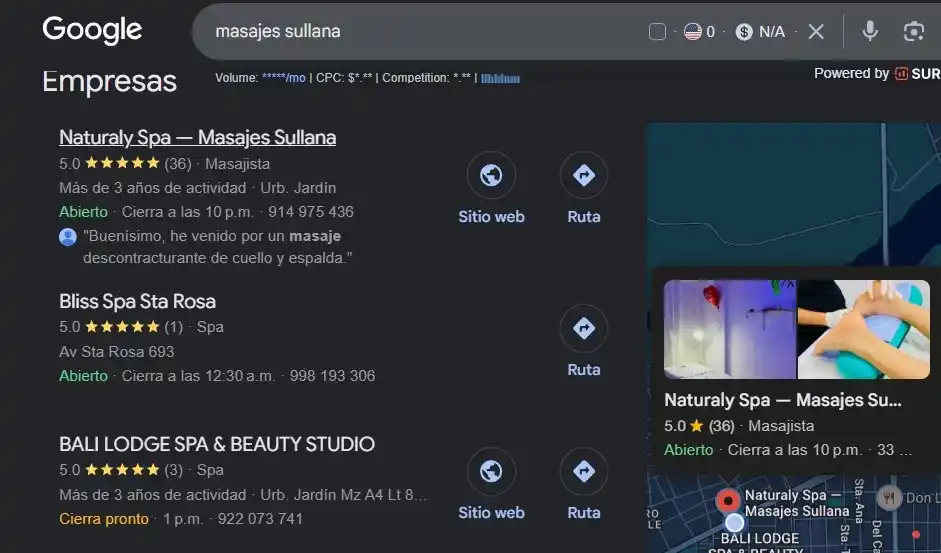
Task: Click the US flag volume icon
Action: tap(693, 31)
